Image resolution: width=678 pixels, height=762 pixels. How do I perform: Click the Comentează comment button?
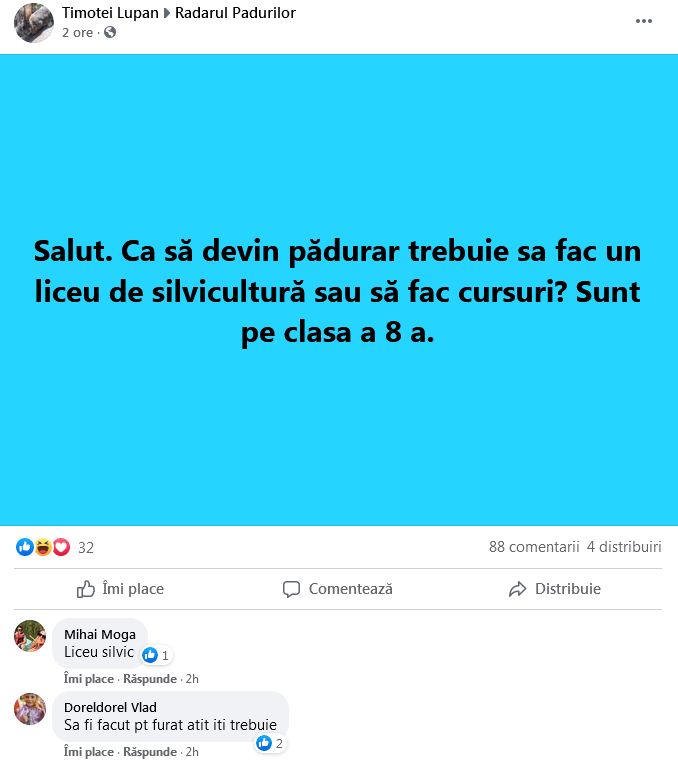(338, 589)
